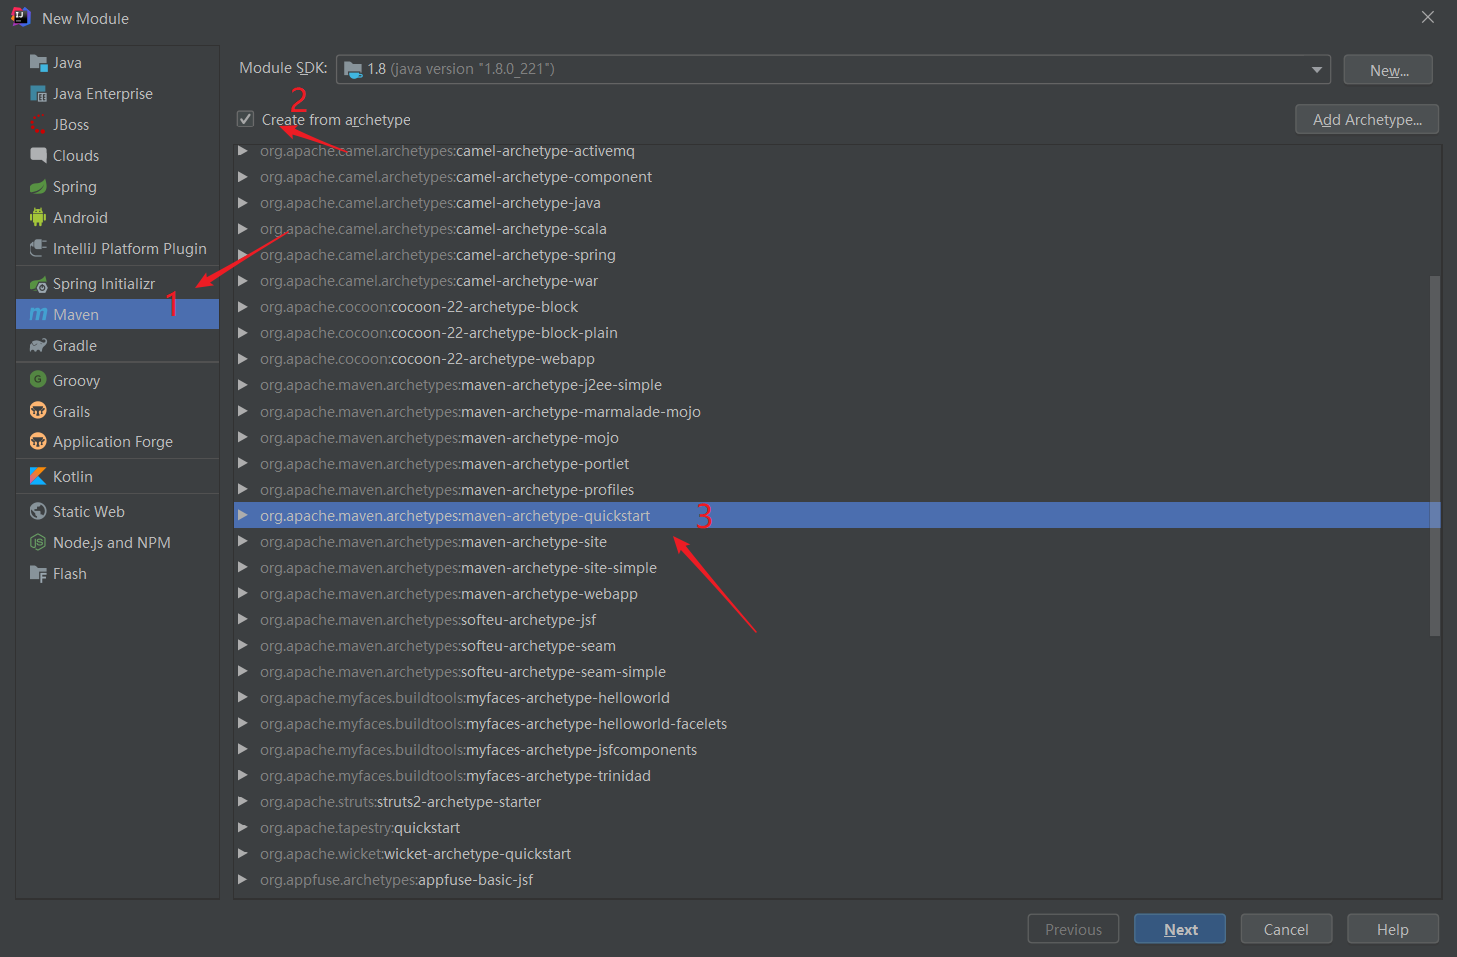The image size is (1457, 957).
Task: Select maven-archetype-site archetype
Action: click(x=836, y=542)
